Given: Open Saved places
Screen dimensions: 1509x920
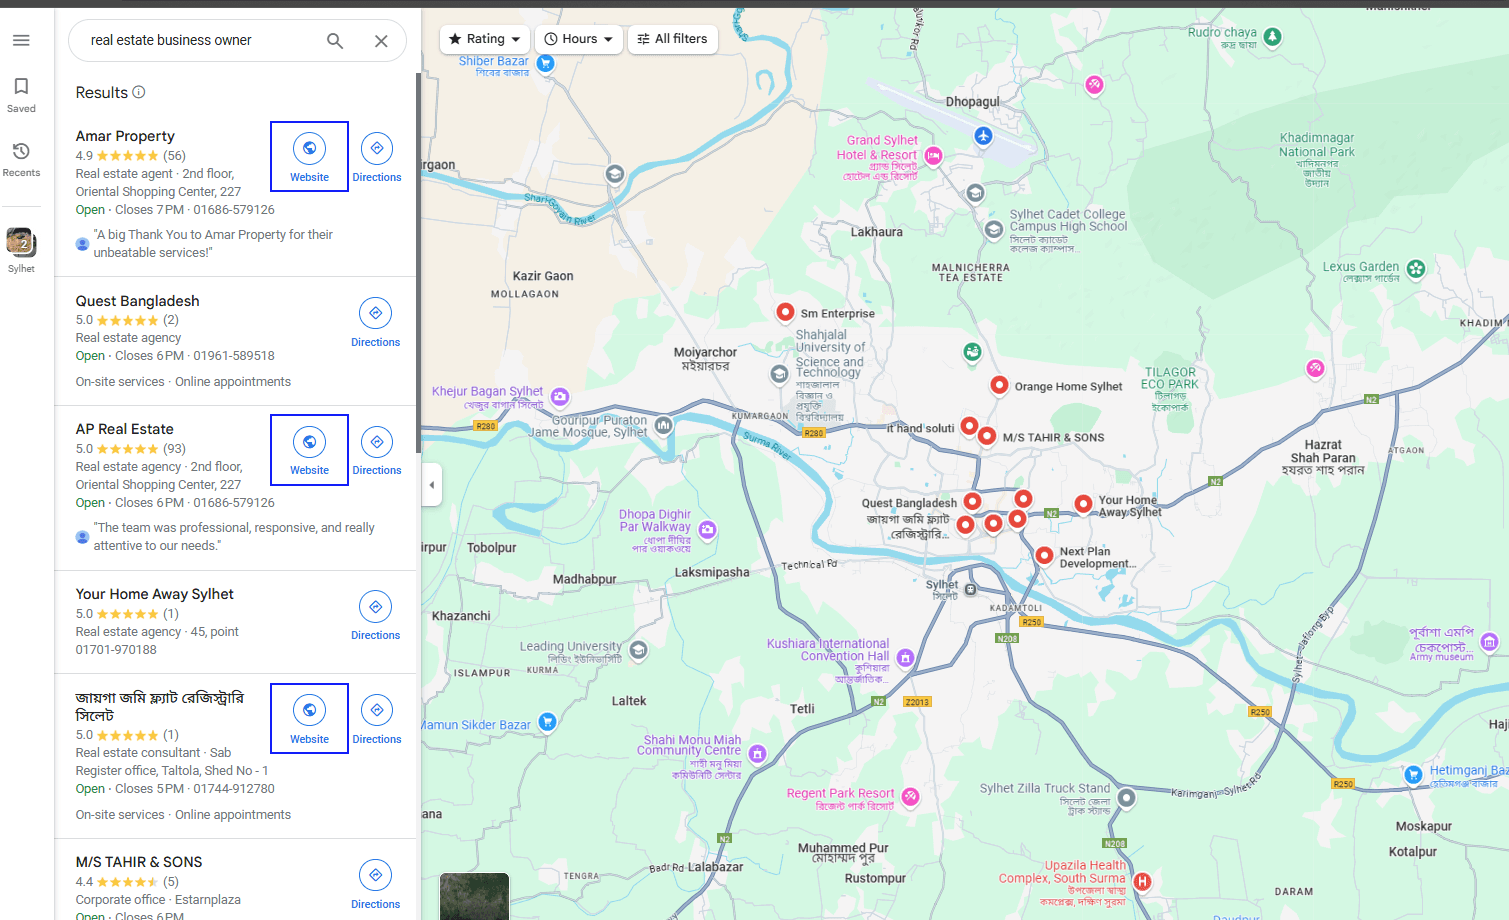Looking at the screenshot, I should click(21, 95).
